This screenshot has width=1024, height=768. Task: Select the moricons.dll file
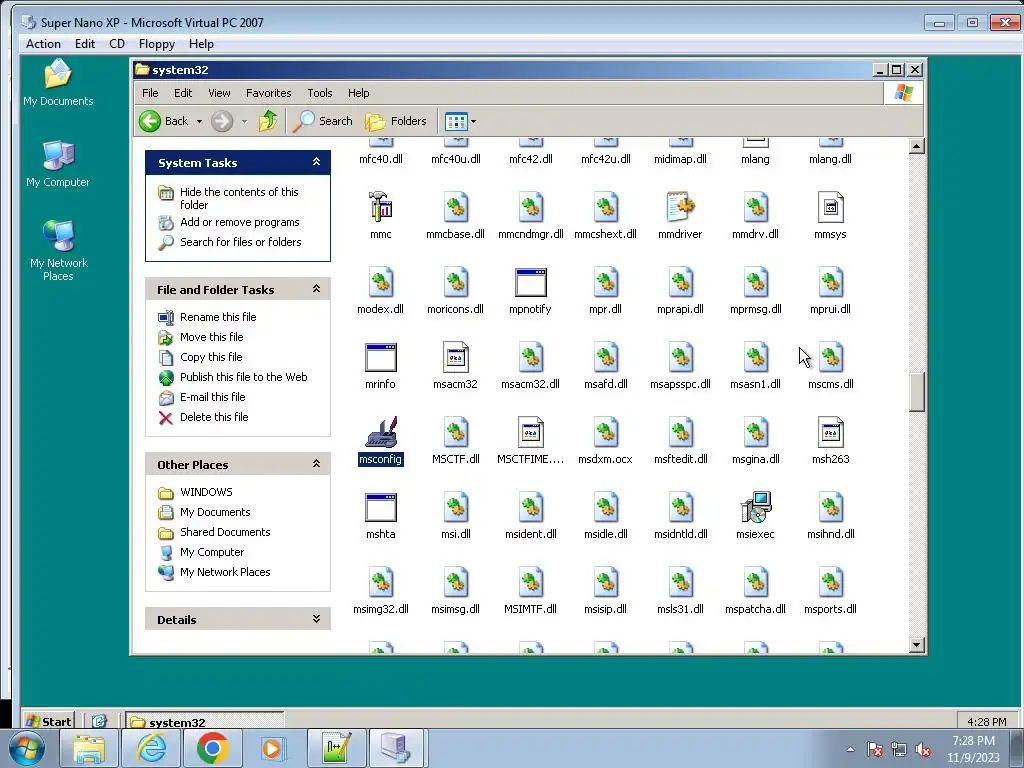click(x=455, y=282)
